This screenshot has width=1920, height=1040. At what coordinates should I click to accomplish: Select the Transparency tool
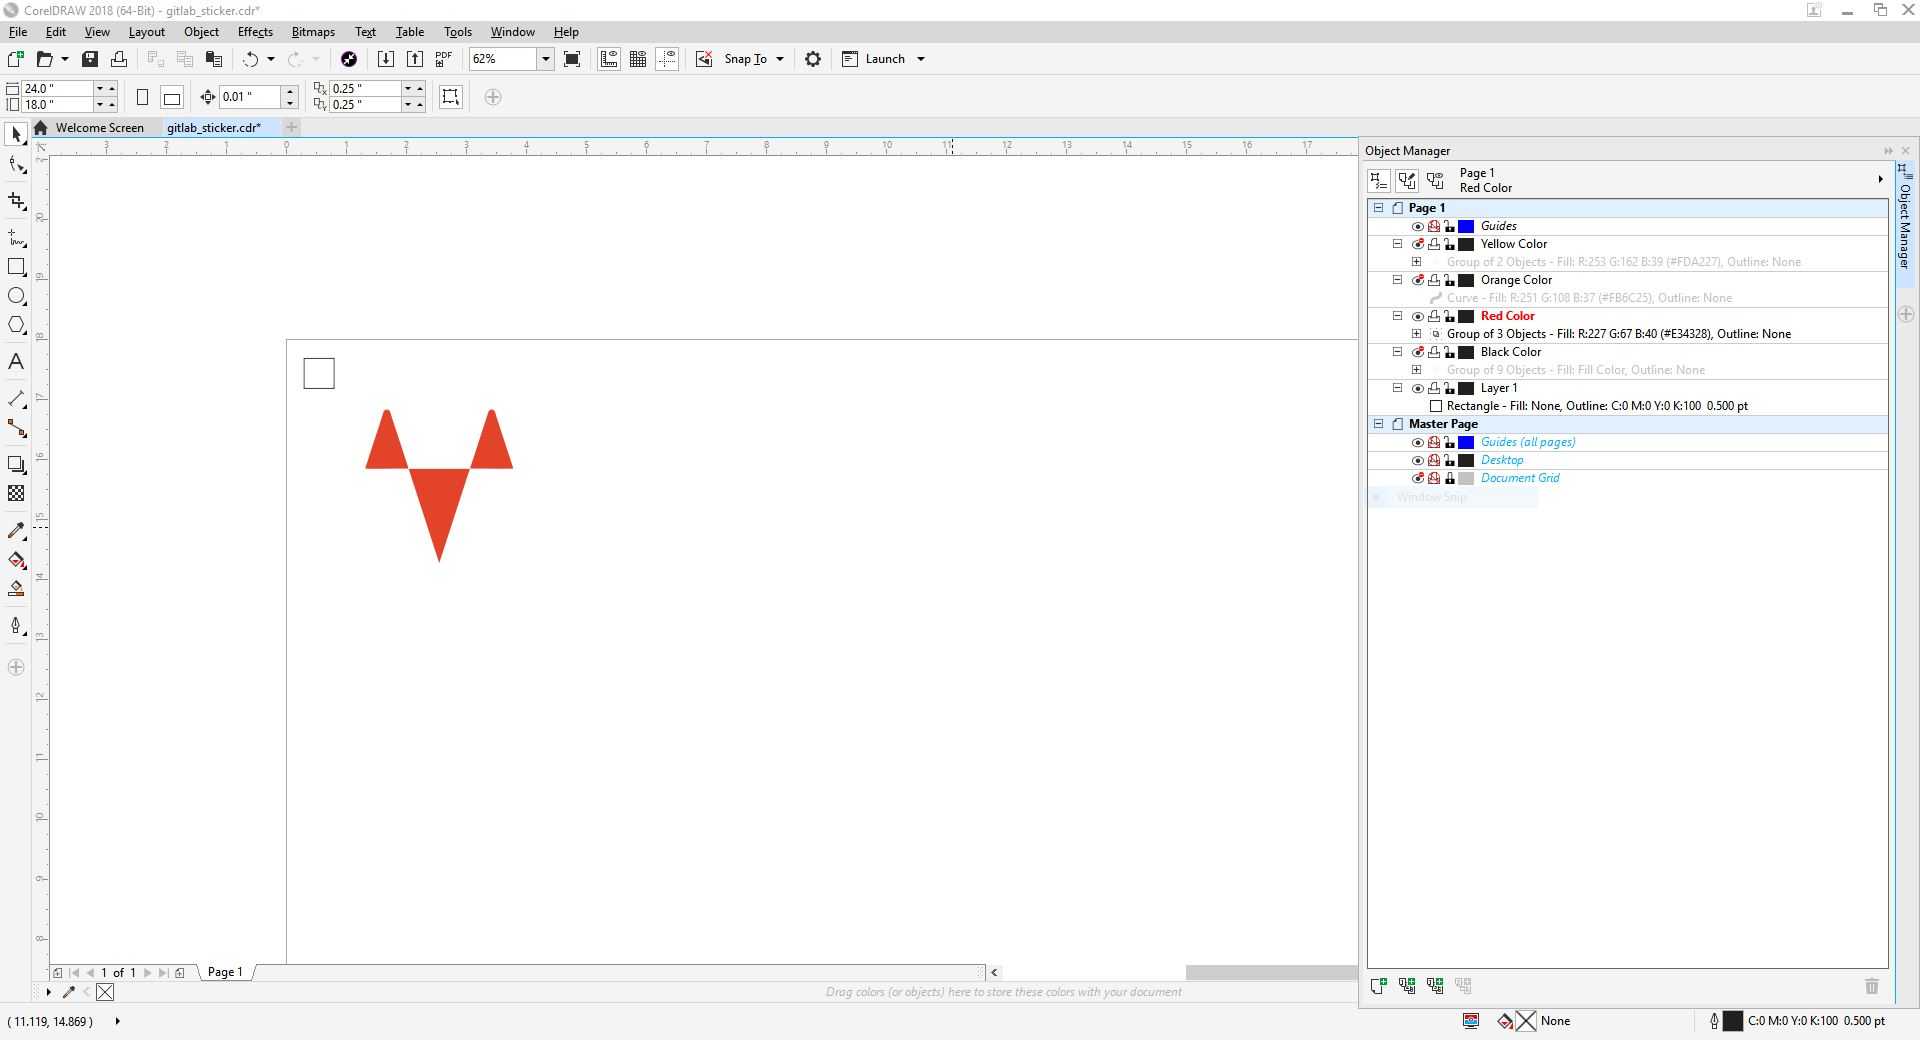pos(16,493)
